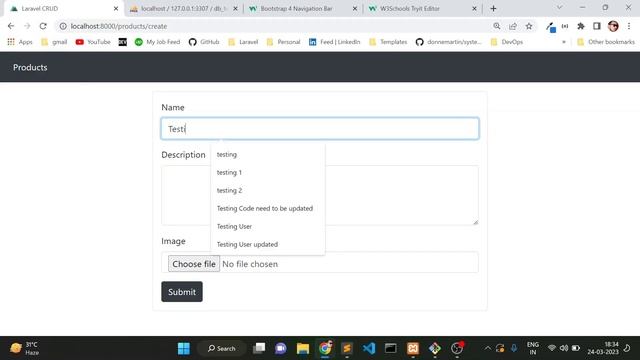Screen dimensions: 640x360
Task: Switch the ENG IN input language
Action: [533, 348]
